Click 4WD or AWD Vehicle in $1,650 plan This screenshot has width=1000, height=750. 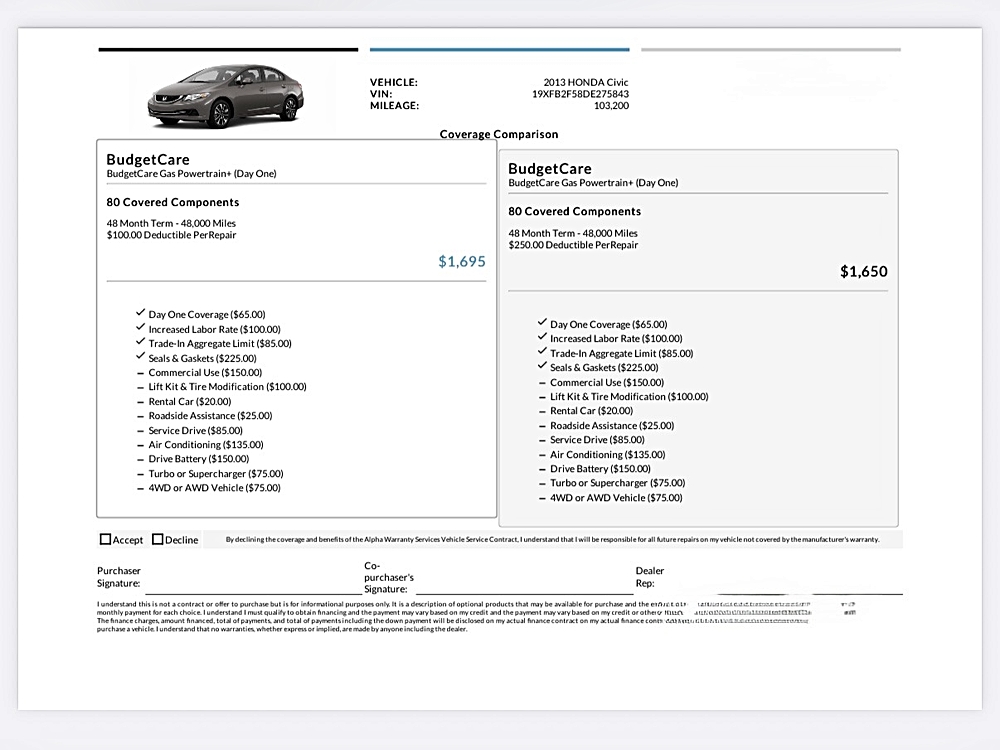tap(616, 497)
